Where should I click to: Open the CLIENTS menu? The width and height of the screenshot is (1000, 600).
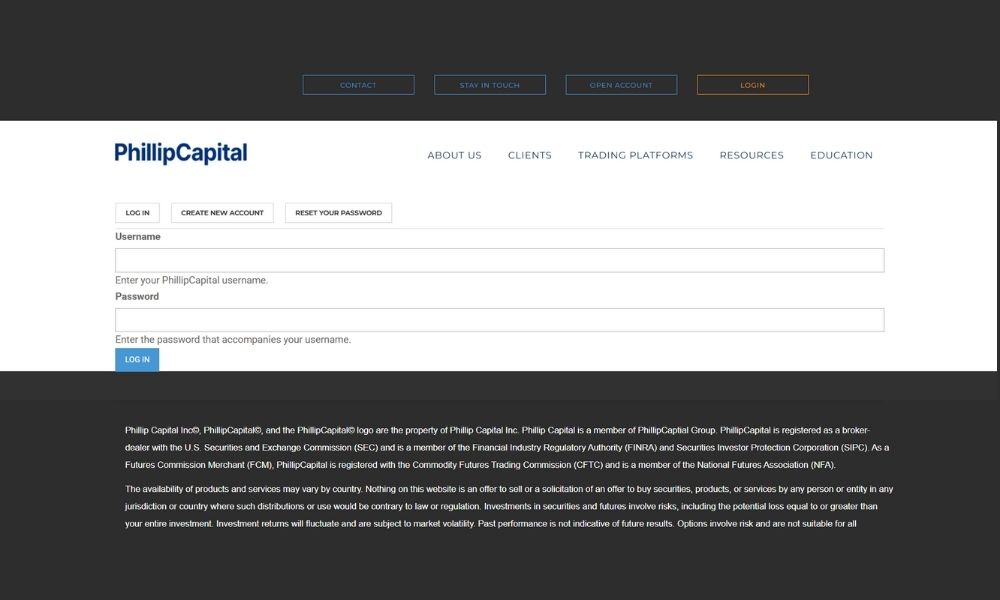click(x=529, y=155)
